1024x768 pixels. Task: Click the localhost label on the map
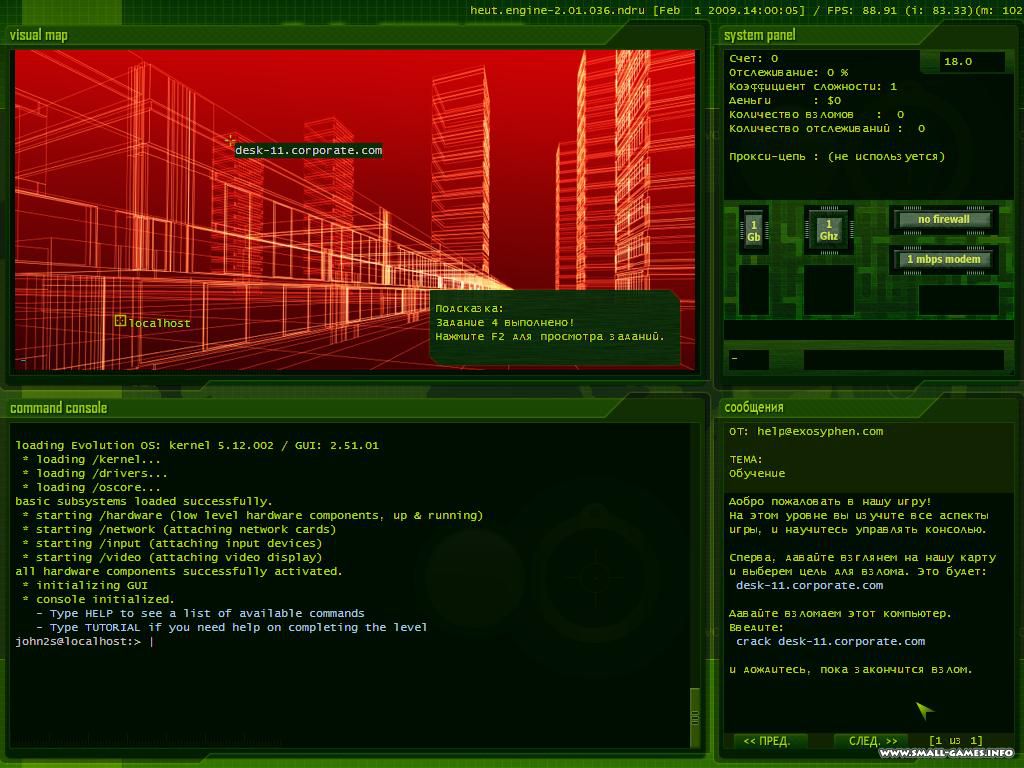click(159, 323)
